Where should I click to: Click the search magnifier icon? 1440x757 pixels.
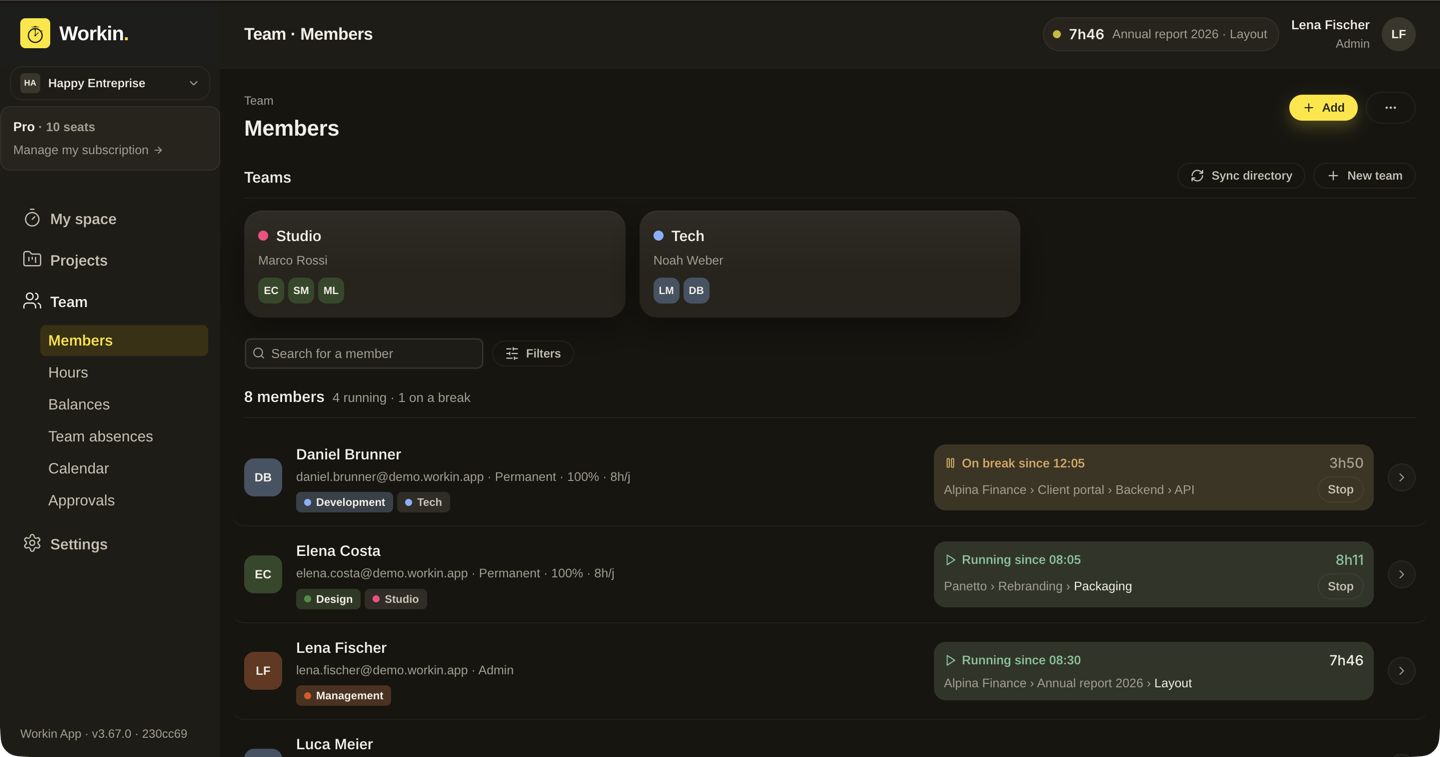[x=259, y=353]
